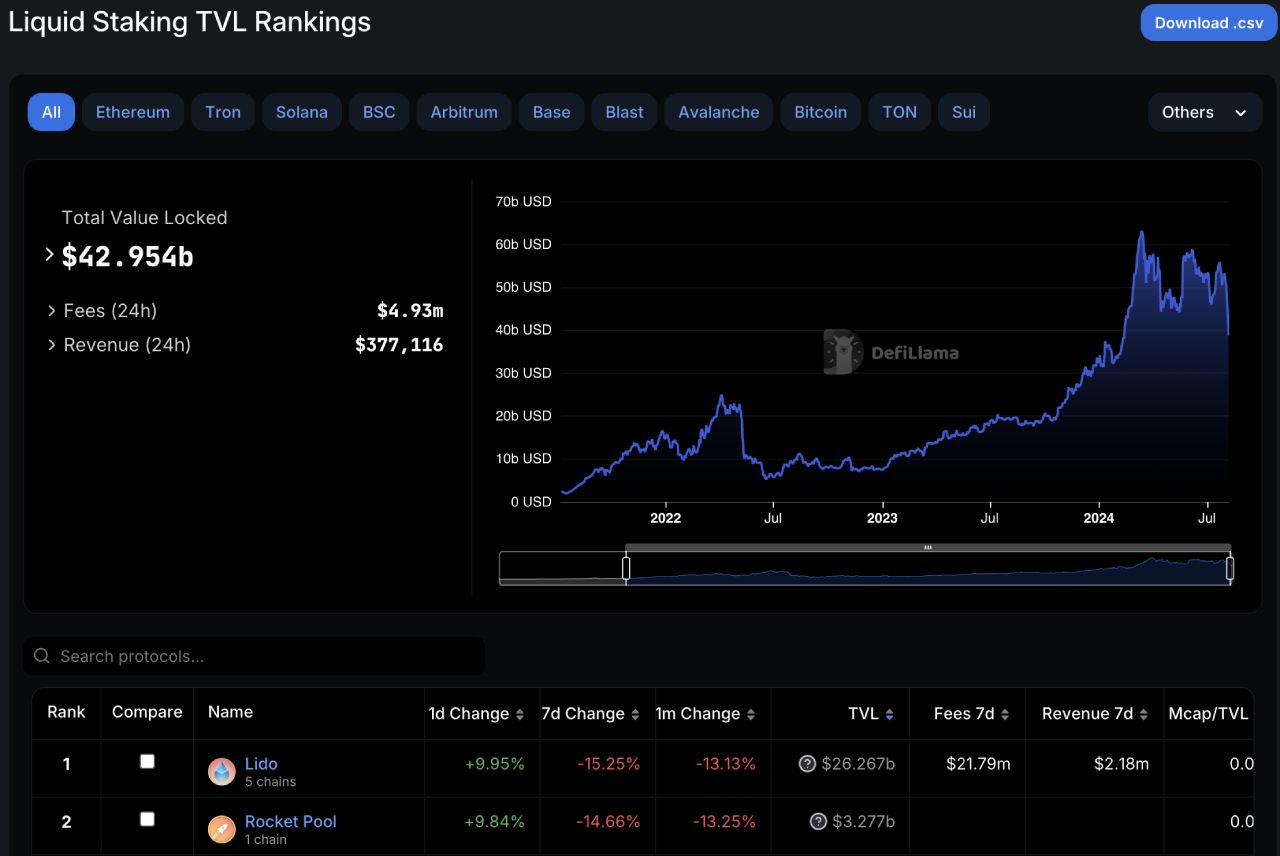Expand the Fees (24h) row
Image resolution: width=1280 pixels, height=856 pixels.
tap(51, 311)
